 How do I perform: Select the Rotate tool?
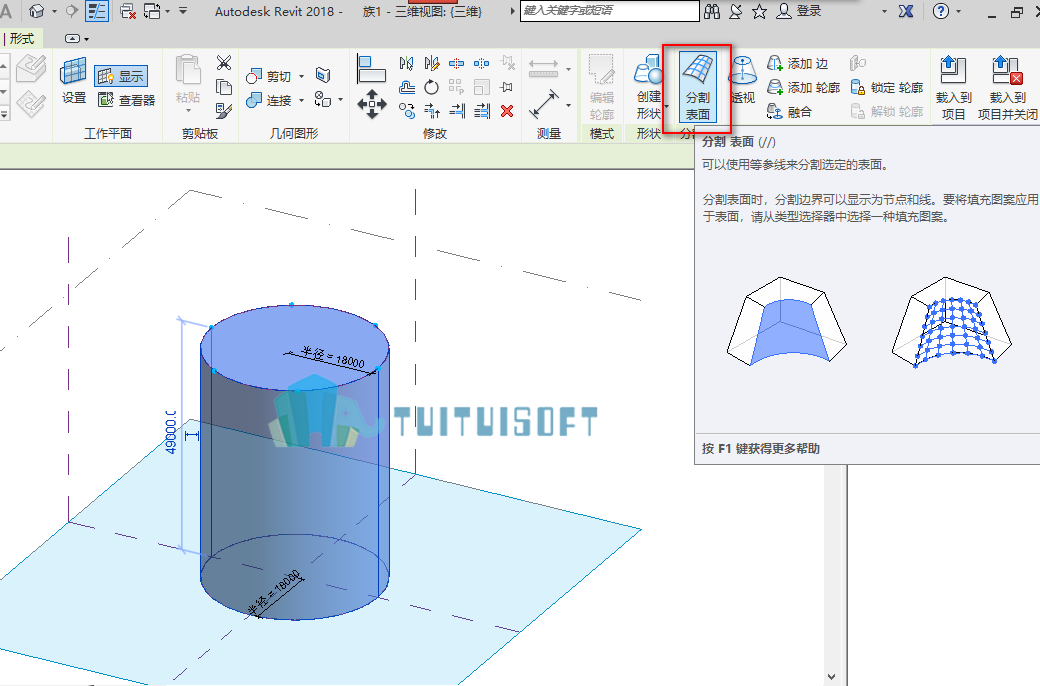(x=432, y=87)
